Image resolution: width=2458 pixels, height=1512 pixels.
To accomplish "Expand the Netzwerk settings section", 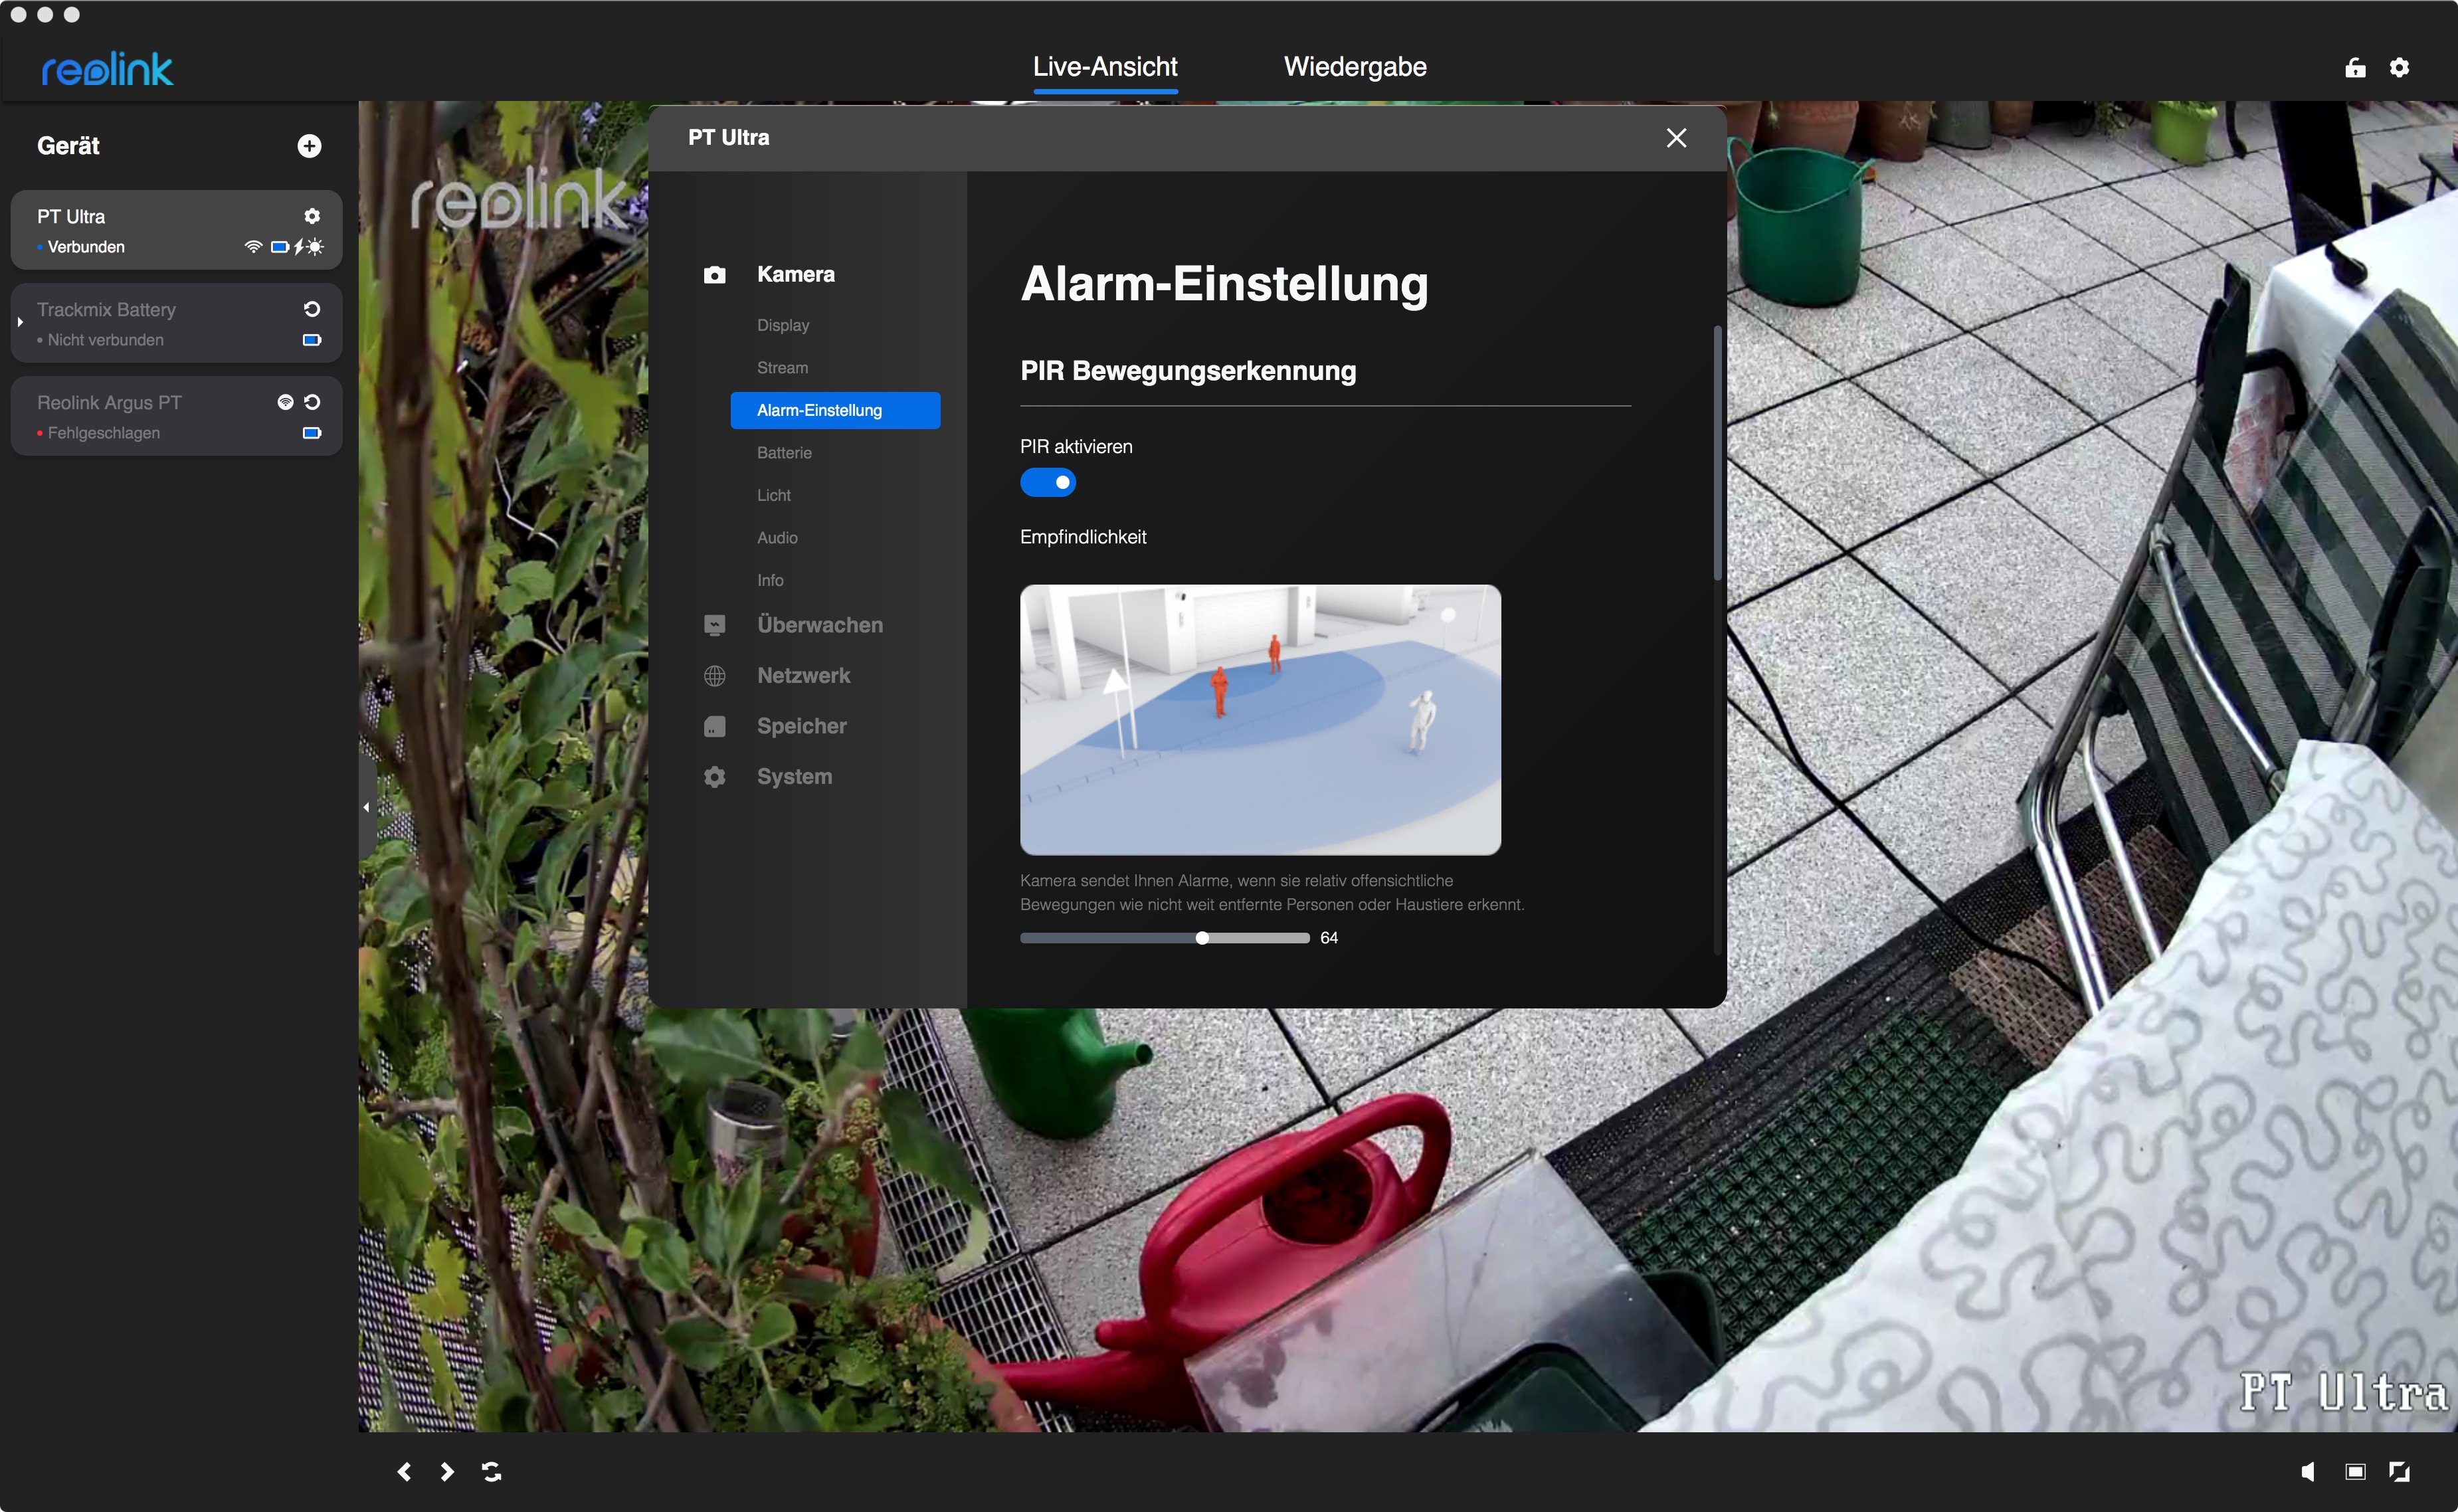I will point(803,676).
